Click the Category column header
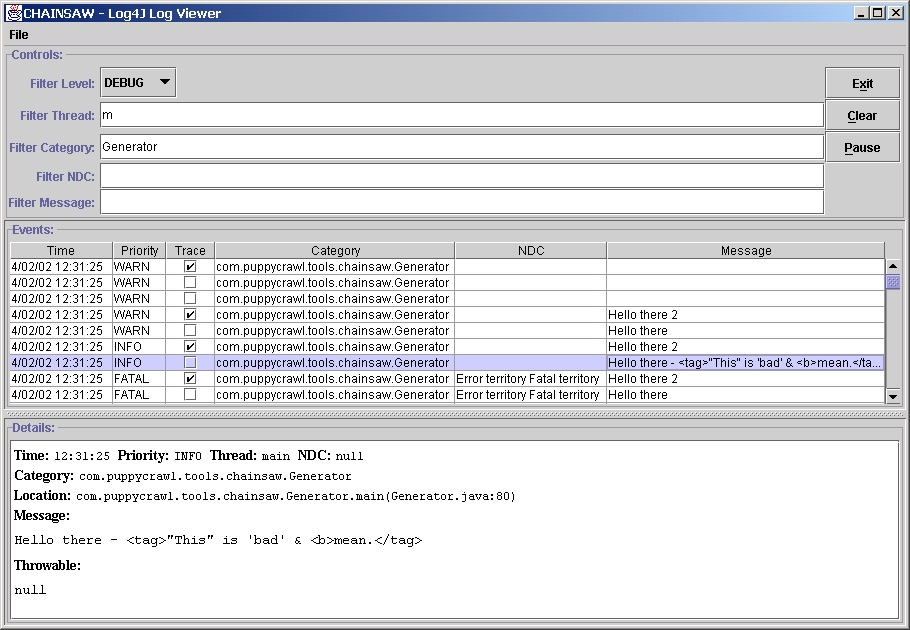This screenshot has width=910, height=630. tap(335, 251)
